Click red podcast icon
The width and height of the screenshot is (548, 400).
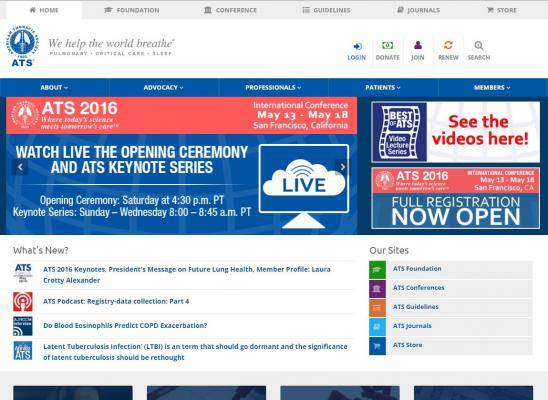[x=23, y=301]
